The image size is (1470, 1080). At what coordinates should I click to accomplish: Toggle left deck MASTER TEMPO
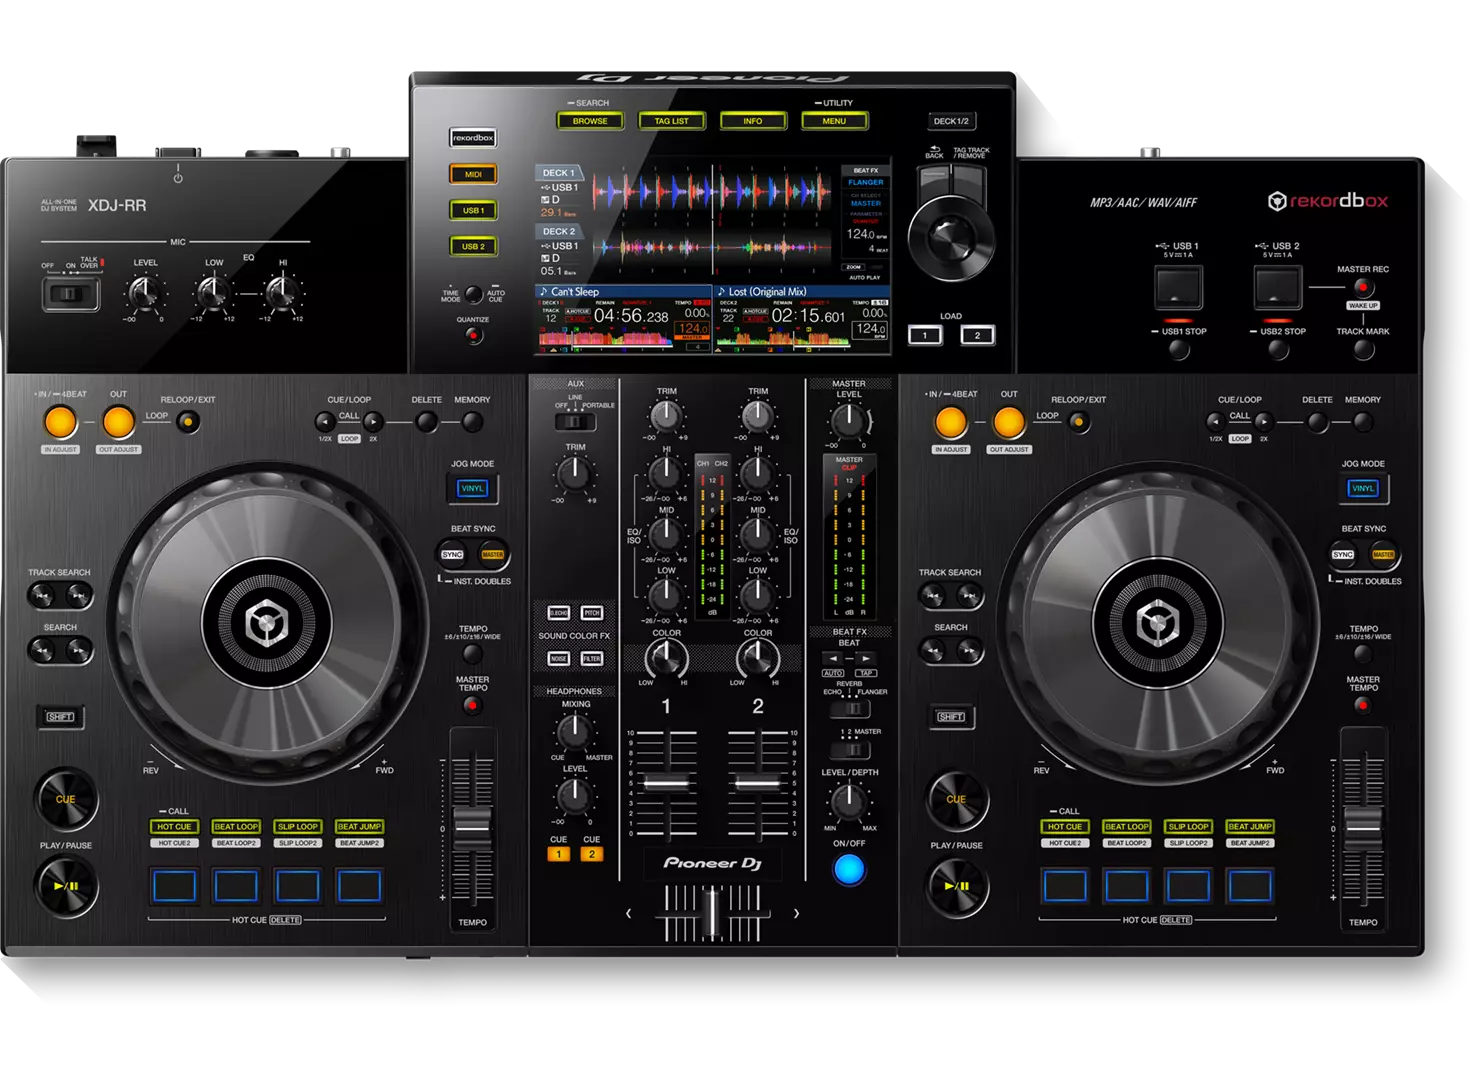pos(472,705)
